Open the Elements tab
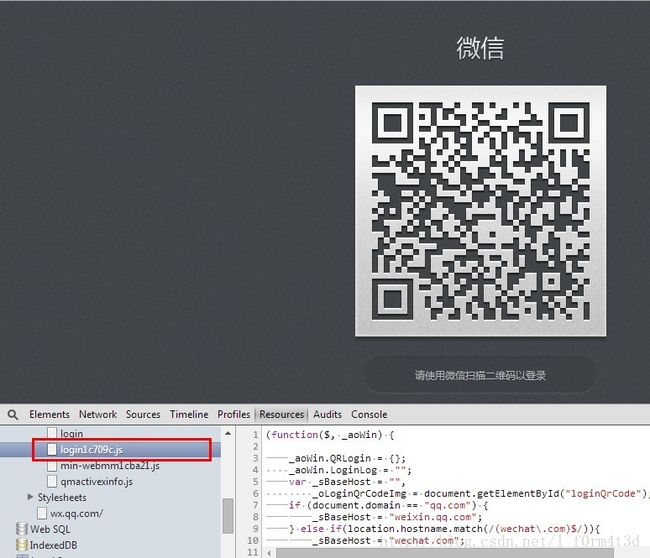 click(49, 414)
